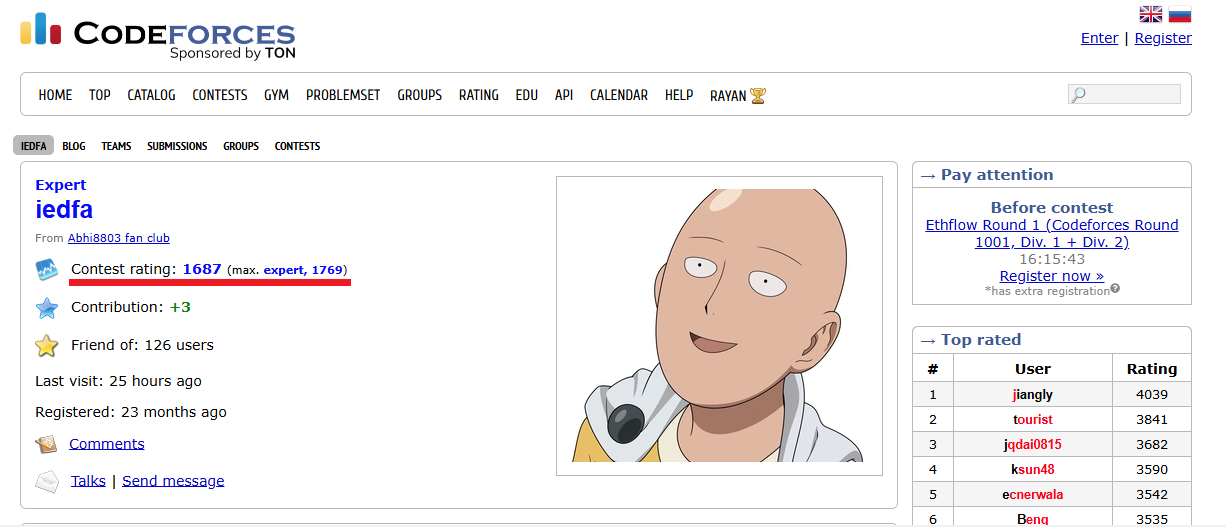This screenshot has width=1226, height=527.
Task: Switch to the BLOG profile tab
Action: click(x=74, y=146)
